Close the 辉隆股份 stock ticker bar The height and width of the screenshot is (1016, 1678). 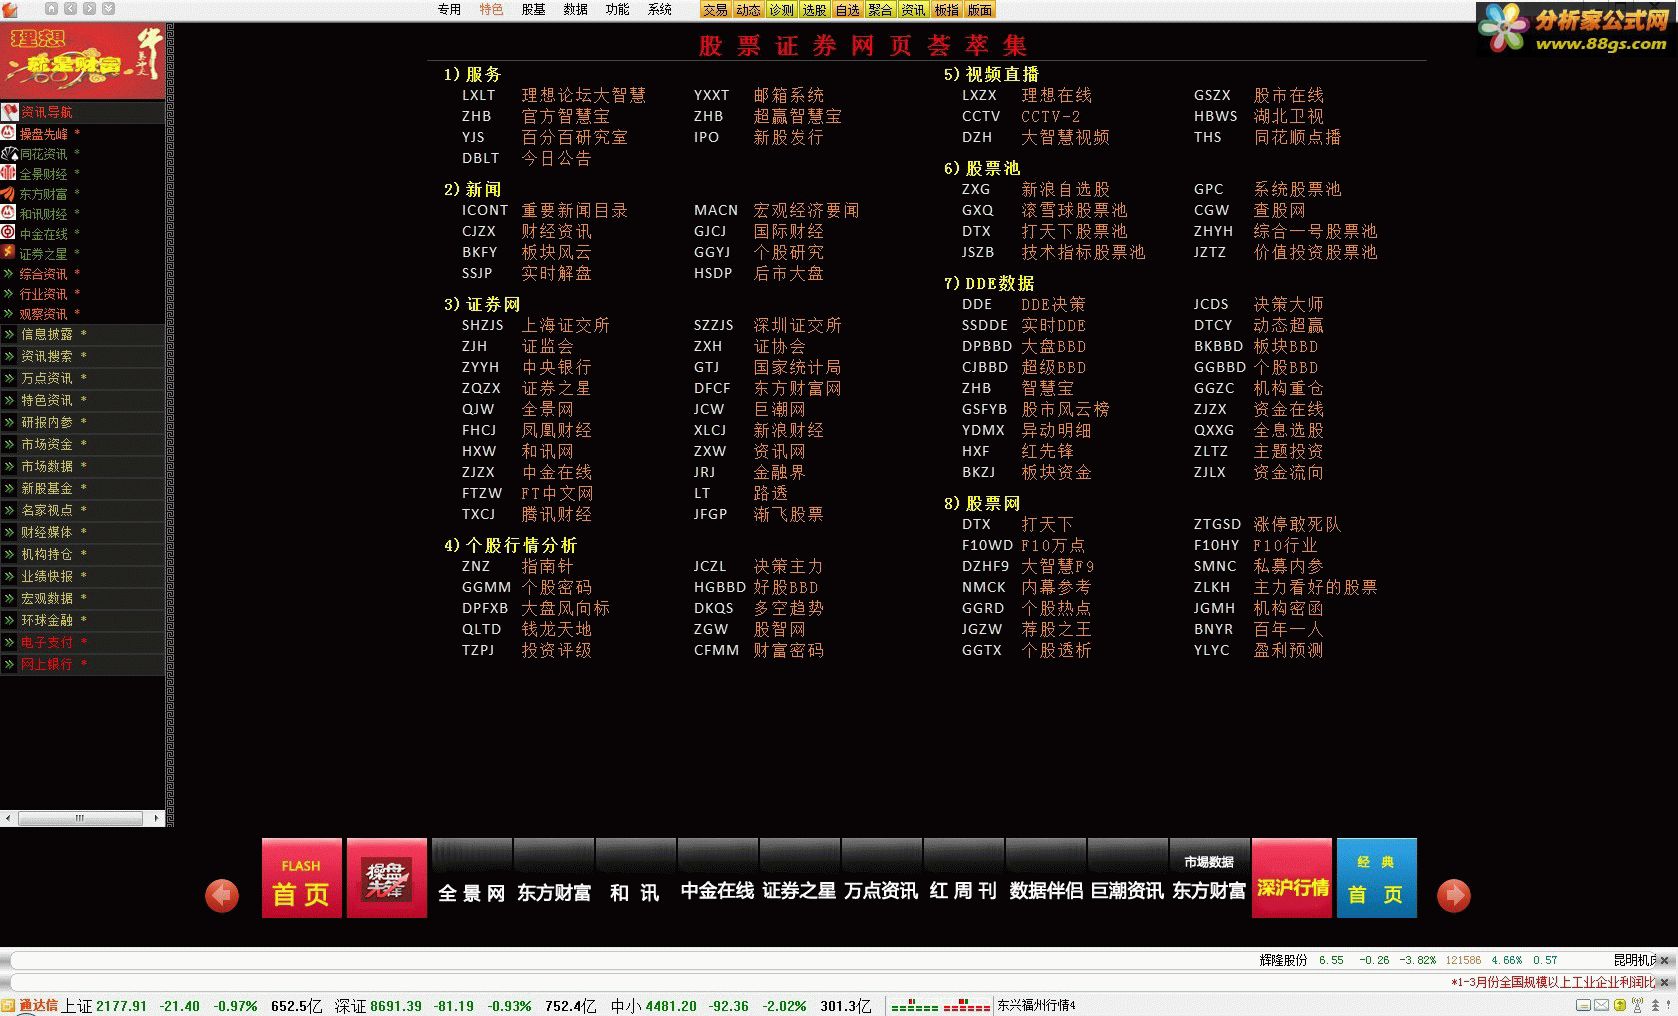(x=1665, y=960)
